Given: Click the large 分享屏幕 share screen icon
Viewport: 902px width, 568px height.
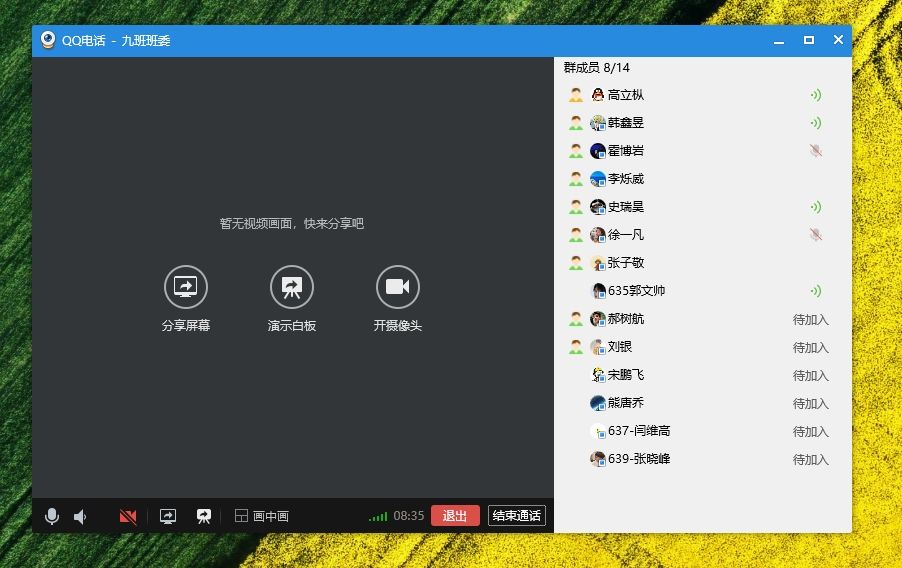Looking at the screenshot, I should 186,287.
